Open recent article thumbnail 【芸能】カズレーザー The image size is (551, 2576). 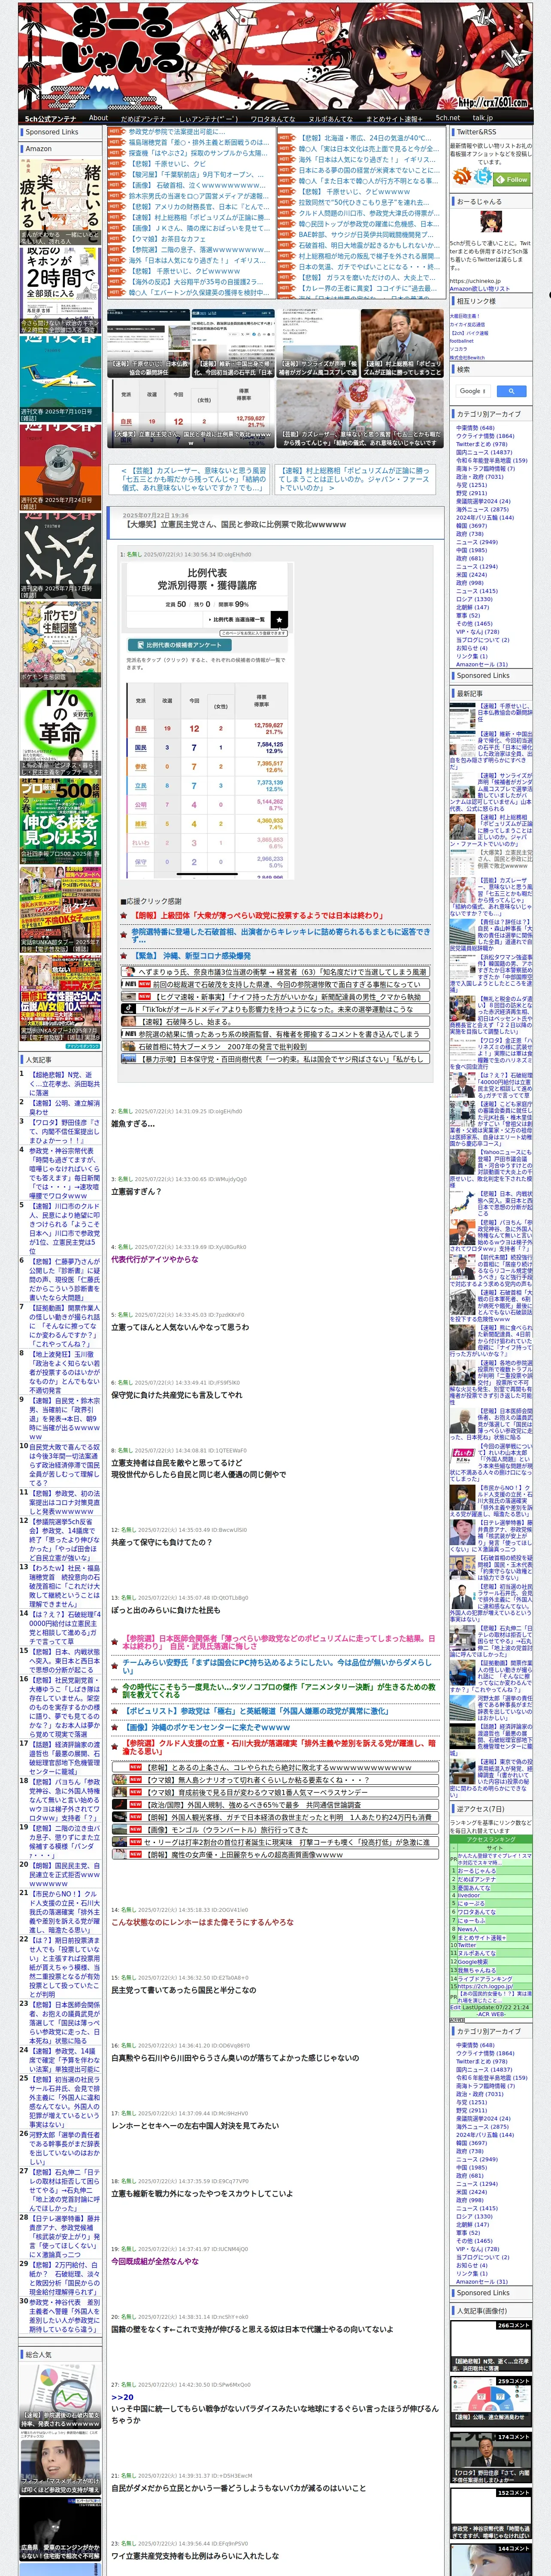tap(463, 889)
